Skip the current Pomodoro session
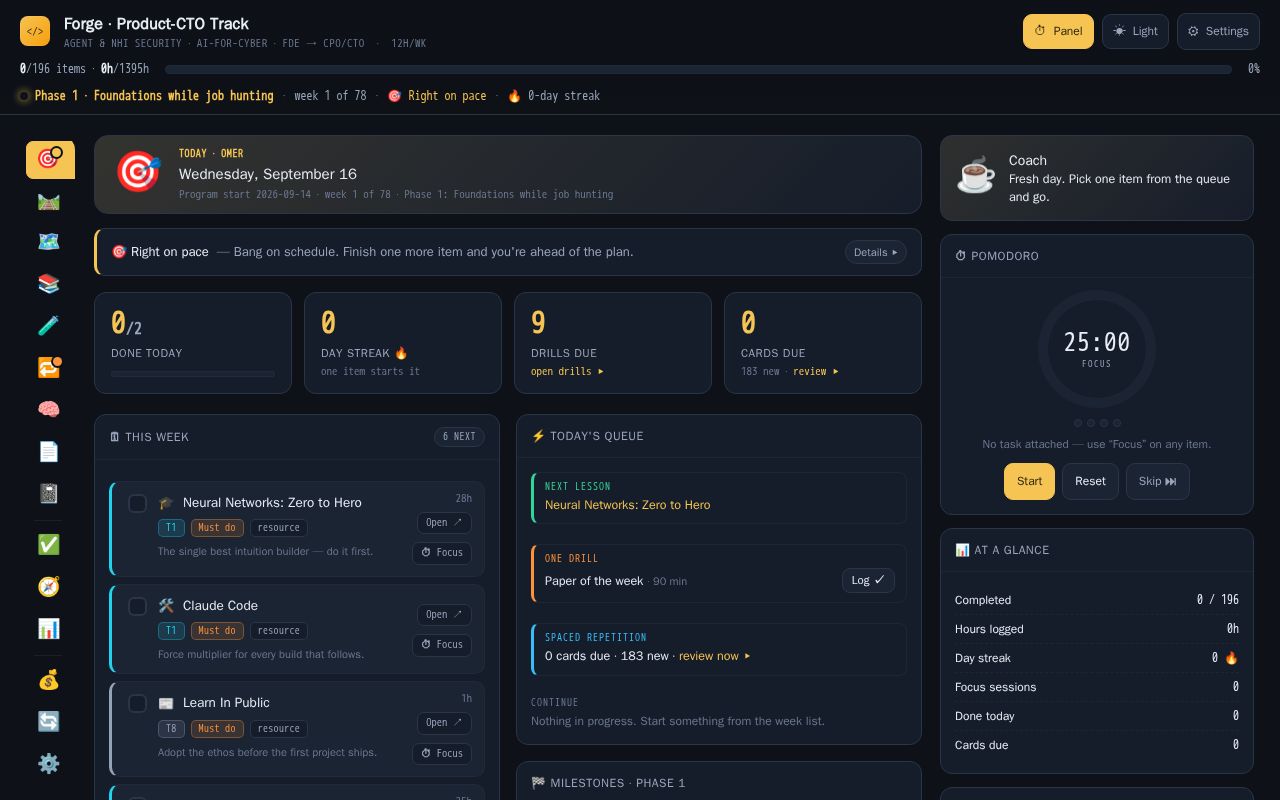This screenshot has height=800, width=1280. coord(1158,481)
